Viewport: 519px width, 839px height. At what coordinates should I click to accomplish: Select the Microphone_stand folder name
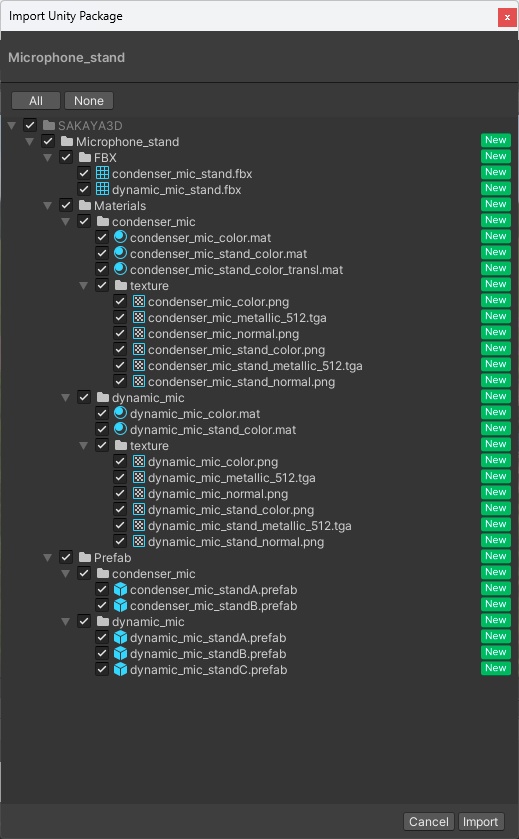[x=127, y=142]
